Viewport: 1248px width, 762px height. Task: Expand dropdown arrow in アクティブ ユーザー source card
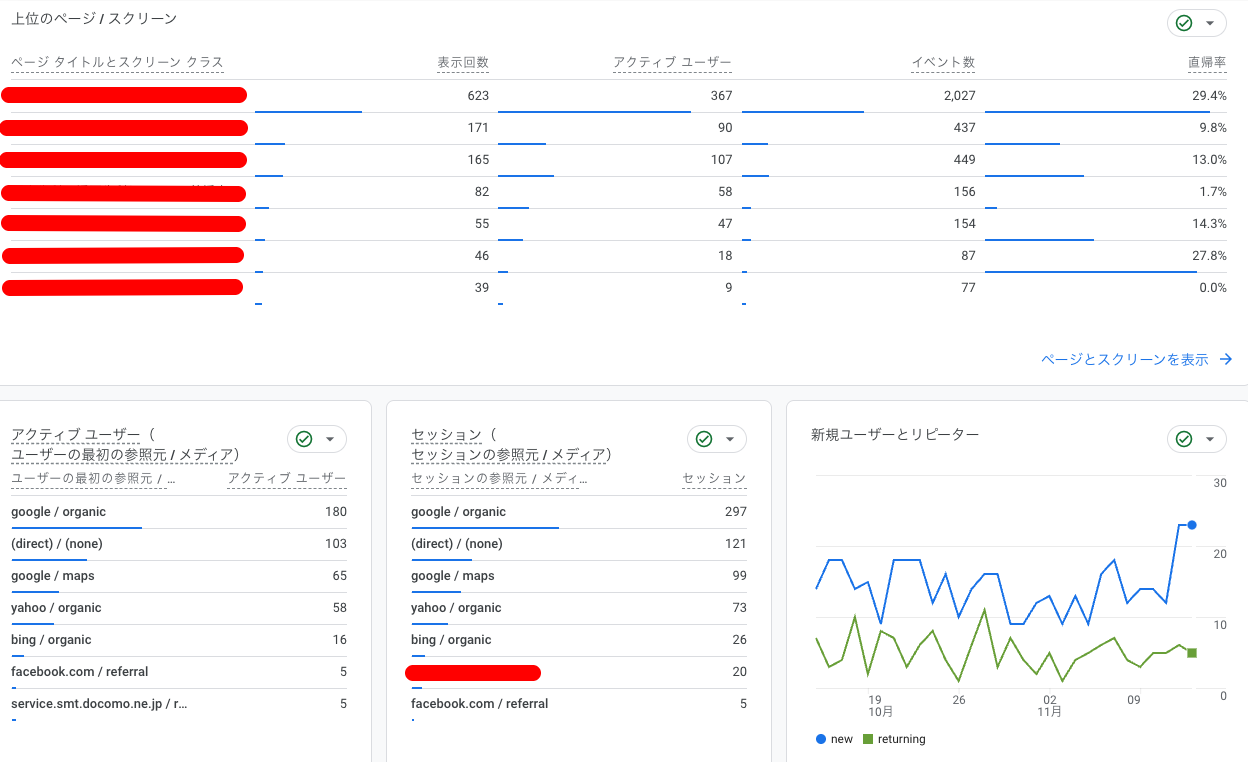point(330,439)
